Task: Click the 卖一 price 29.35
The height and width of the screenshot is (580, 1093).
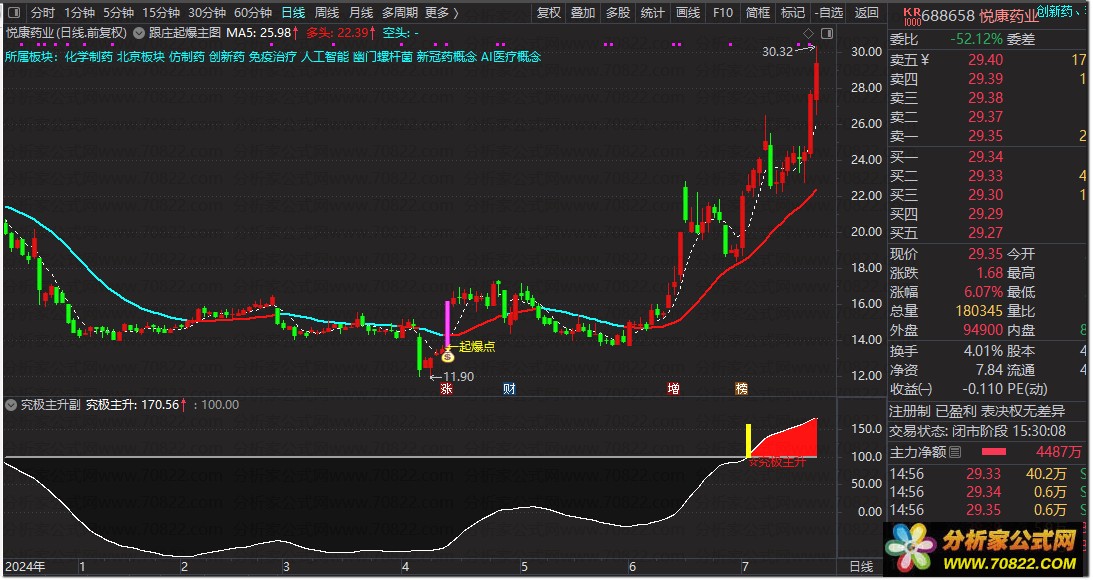Action: [985, 136]
